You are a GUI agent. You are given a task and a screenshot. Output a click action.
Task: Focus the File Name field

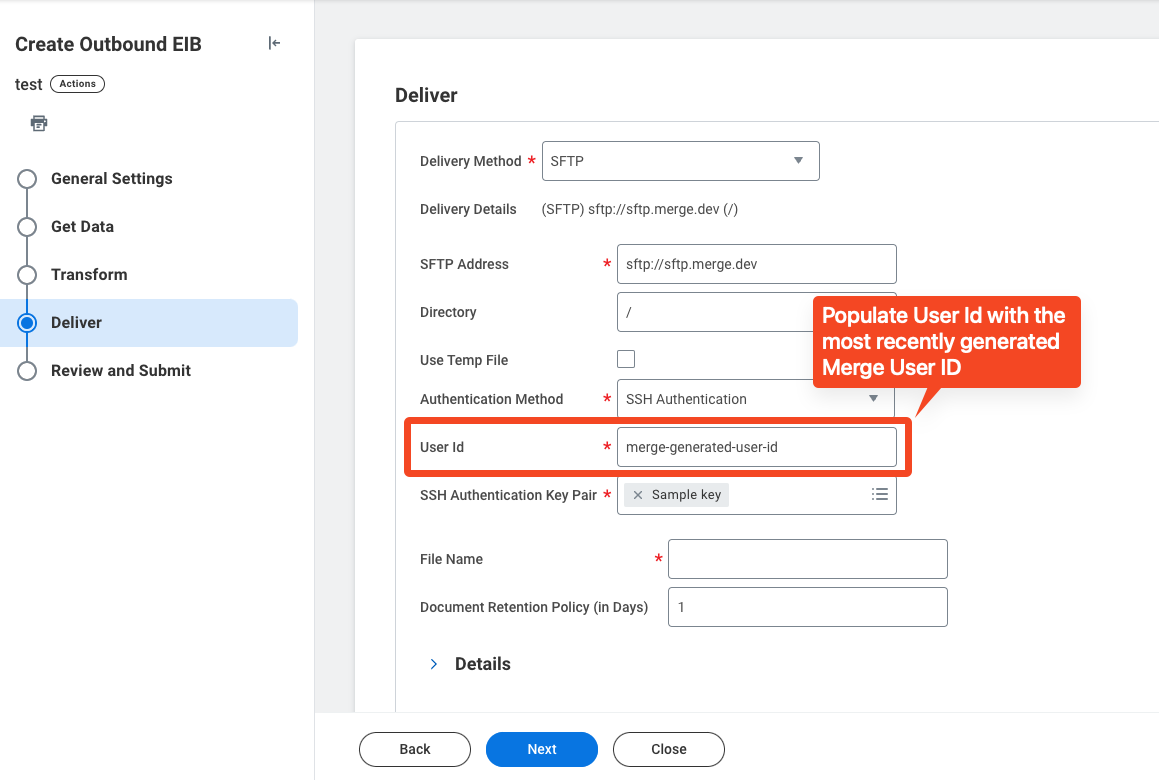807,559
